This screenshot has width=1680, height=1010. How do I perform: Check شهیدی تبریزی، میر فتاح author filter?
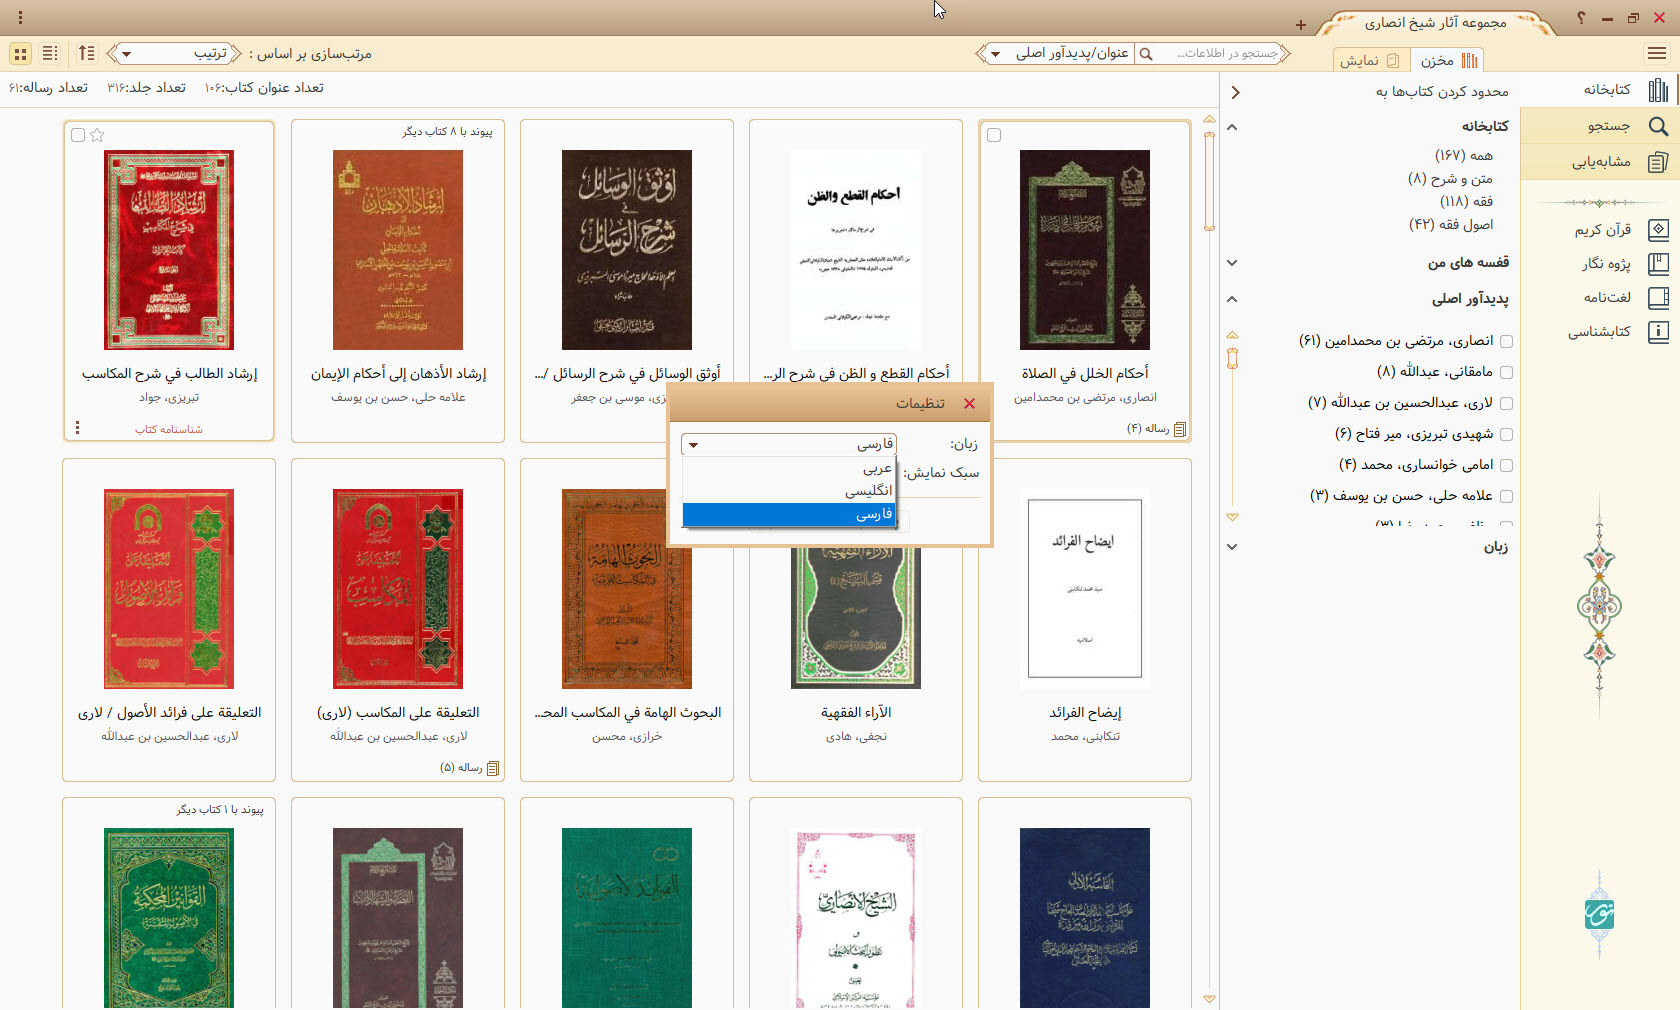[1507, 434]
